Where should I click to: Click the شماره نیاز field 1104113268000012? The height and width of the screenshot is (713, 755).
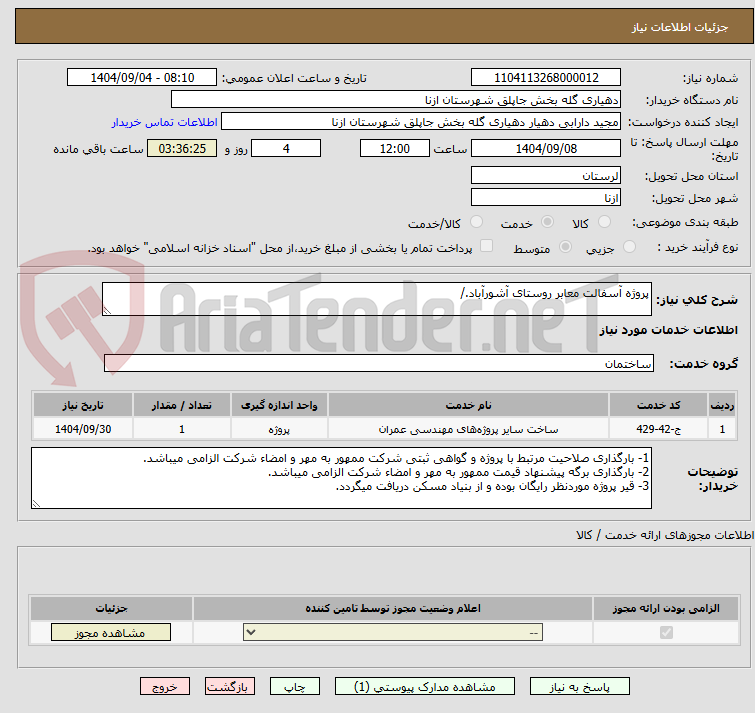tap(546, 78)
